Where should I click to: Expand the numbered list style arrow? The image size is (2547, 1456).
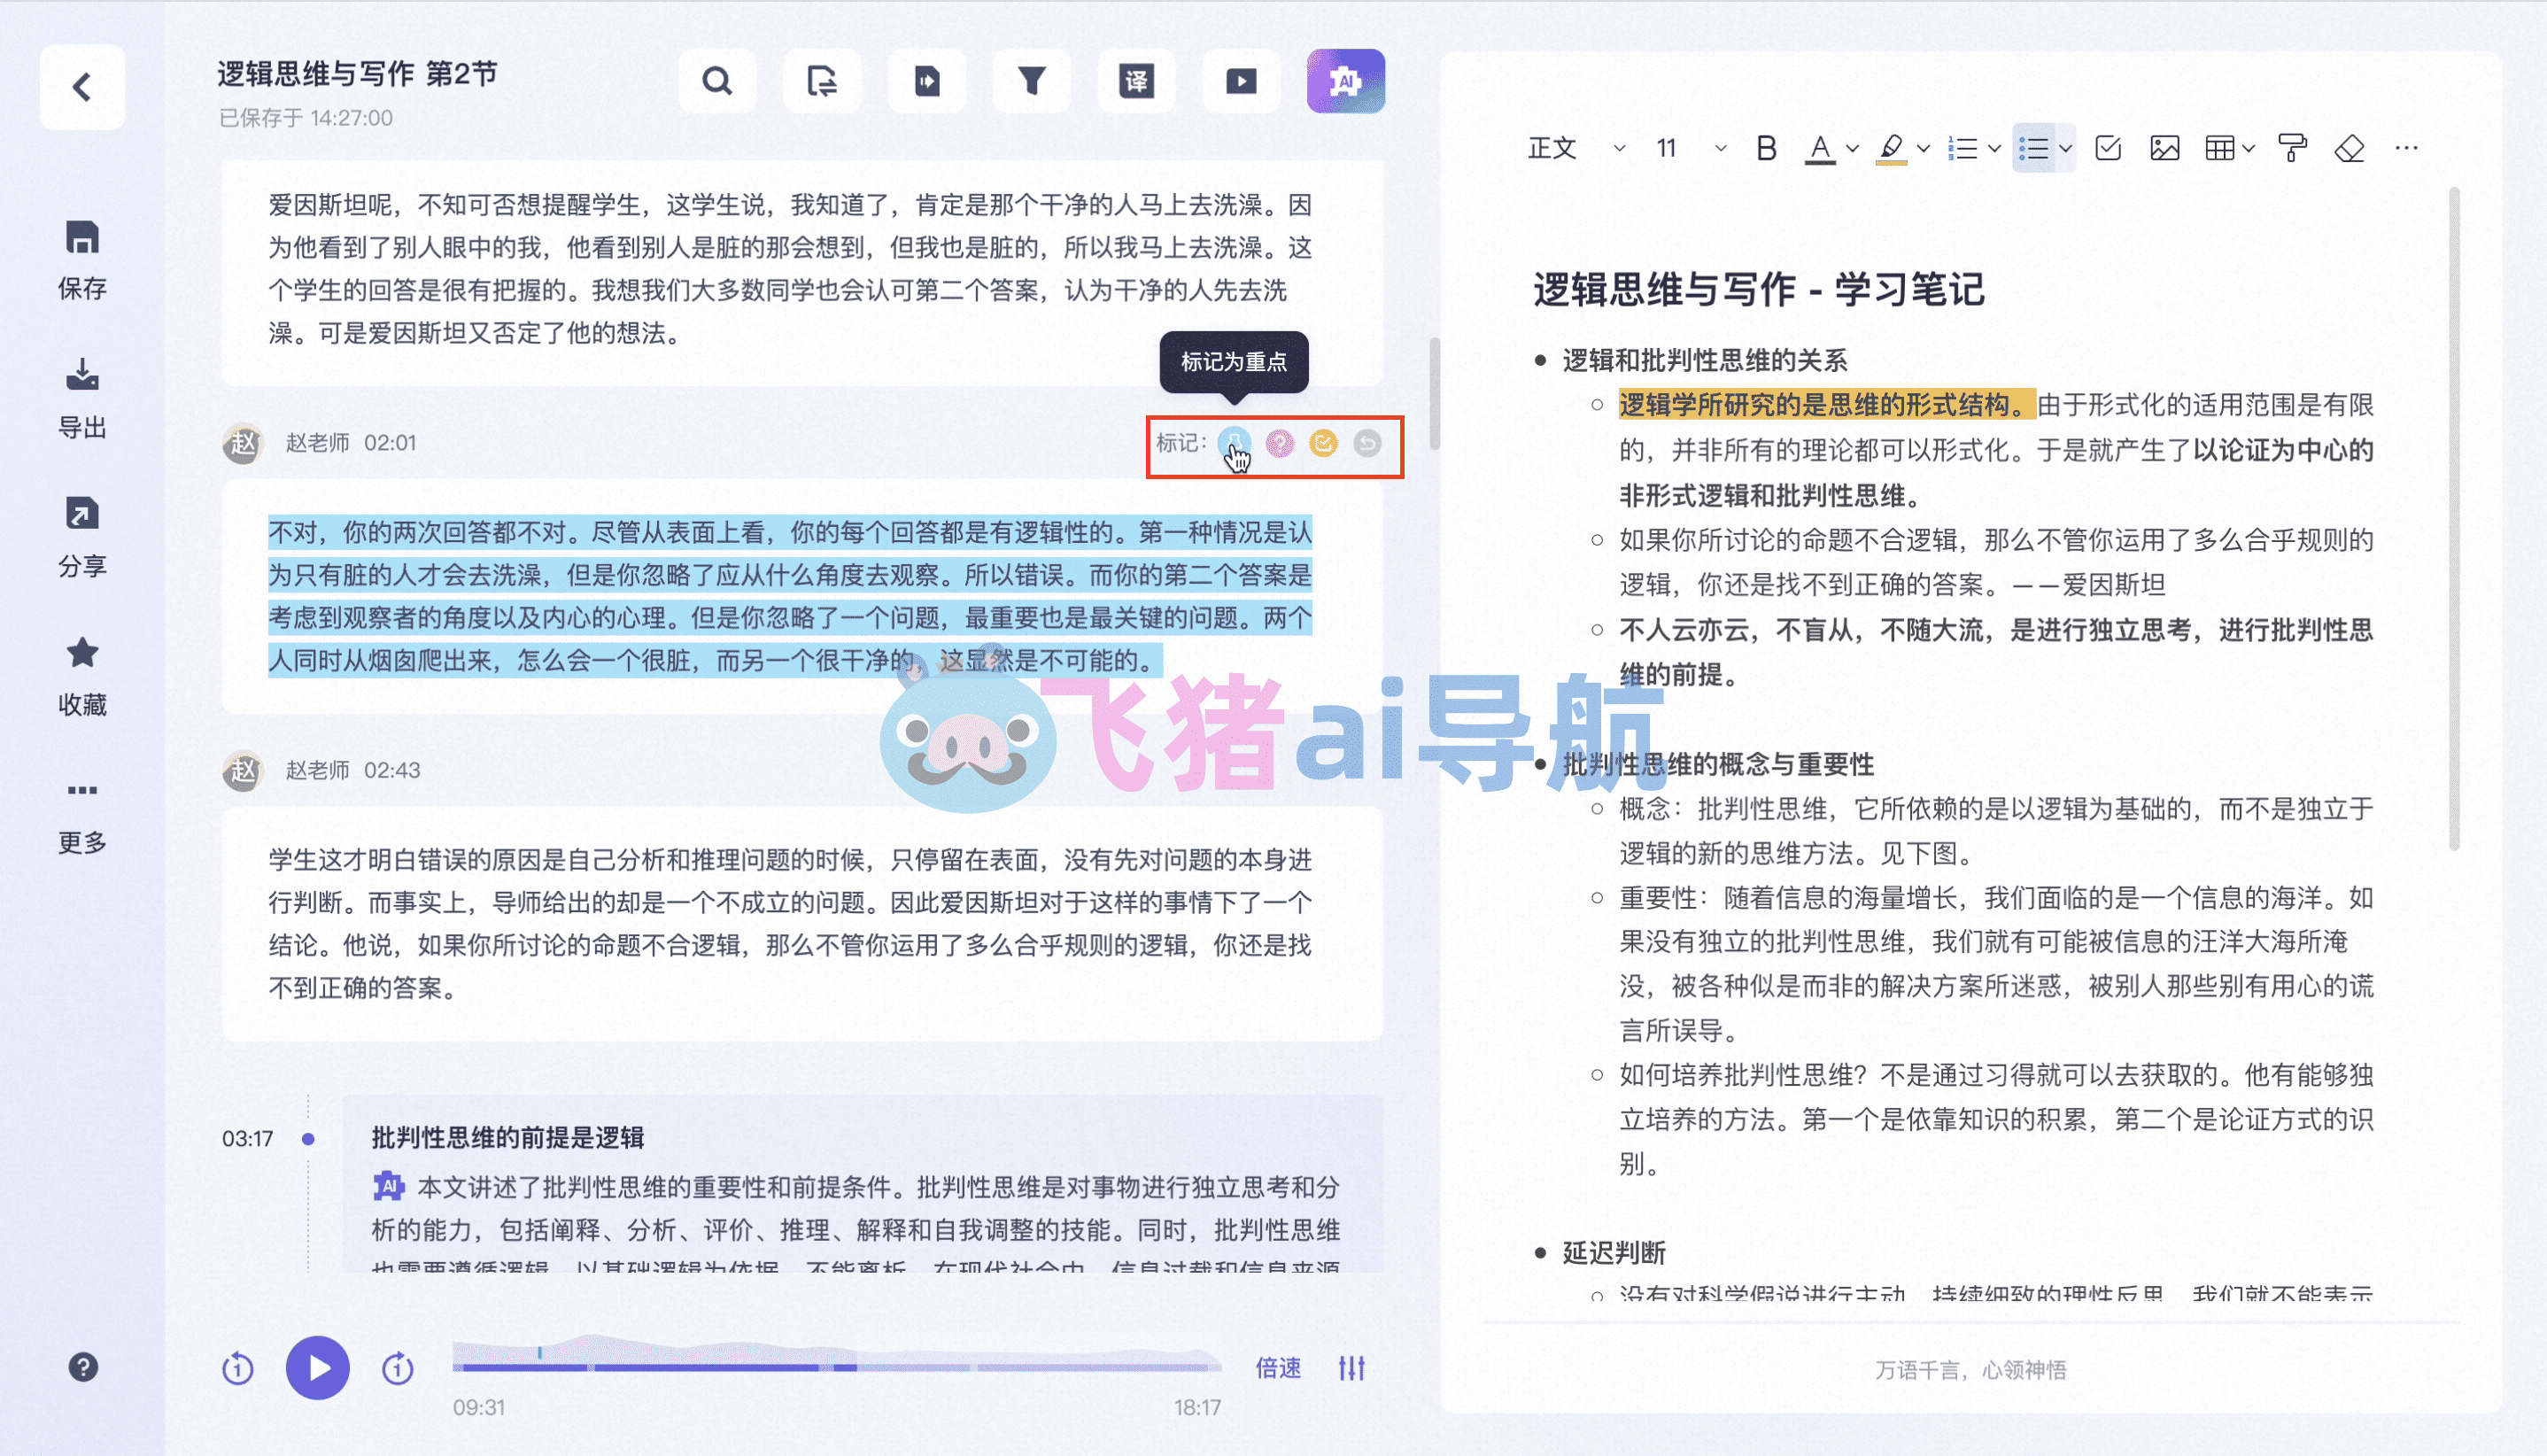tap(1994, 149)
